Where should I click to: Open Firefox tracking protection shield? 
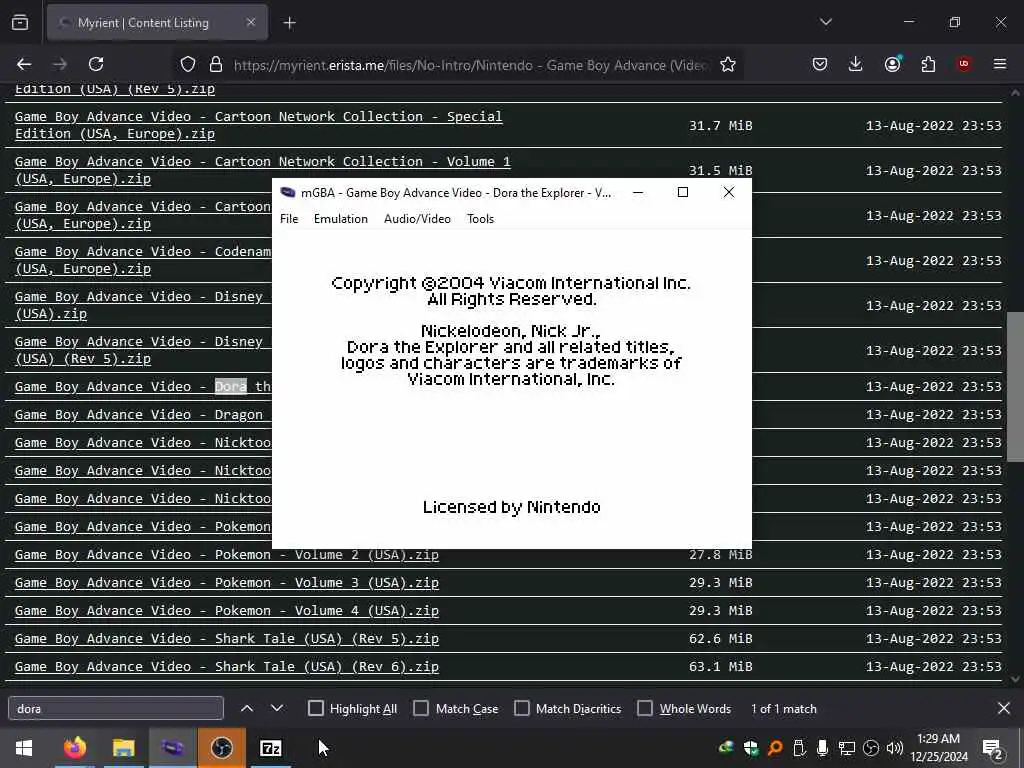[x=188, y=64]
